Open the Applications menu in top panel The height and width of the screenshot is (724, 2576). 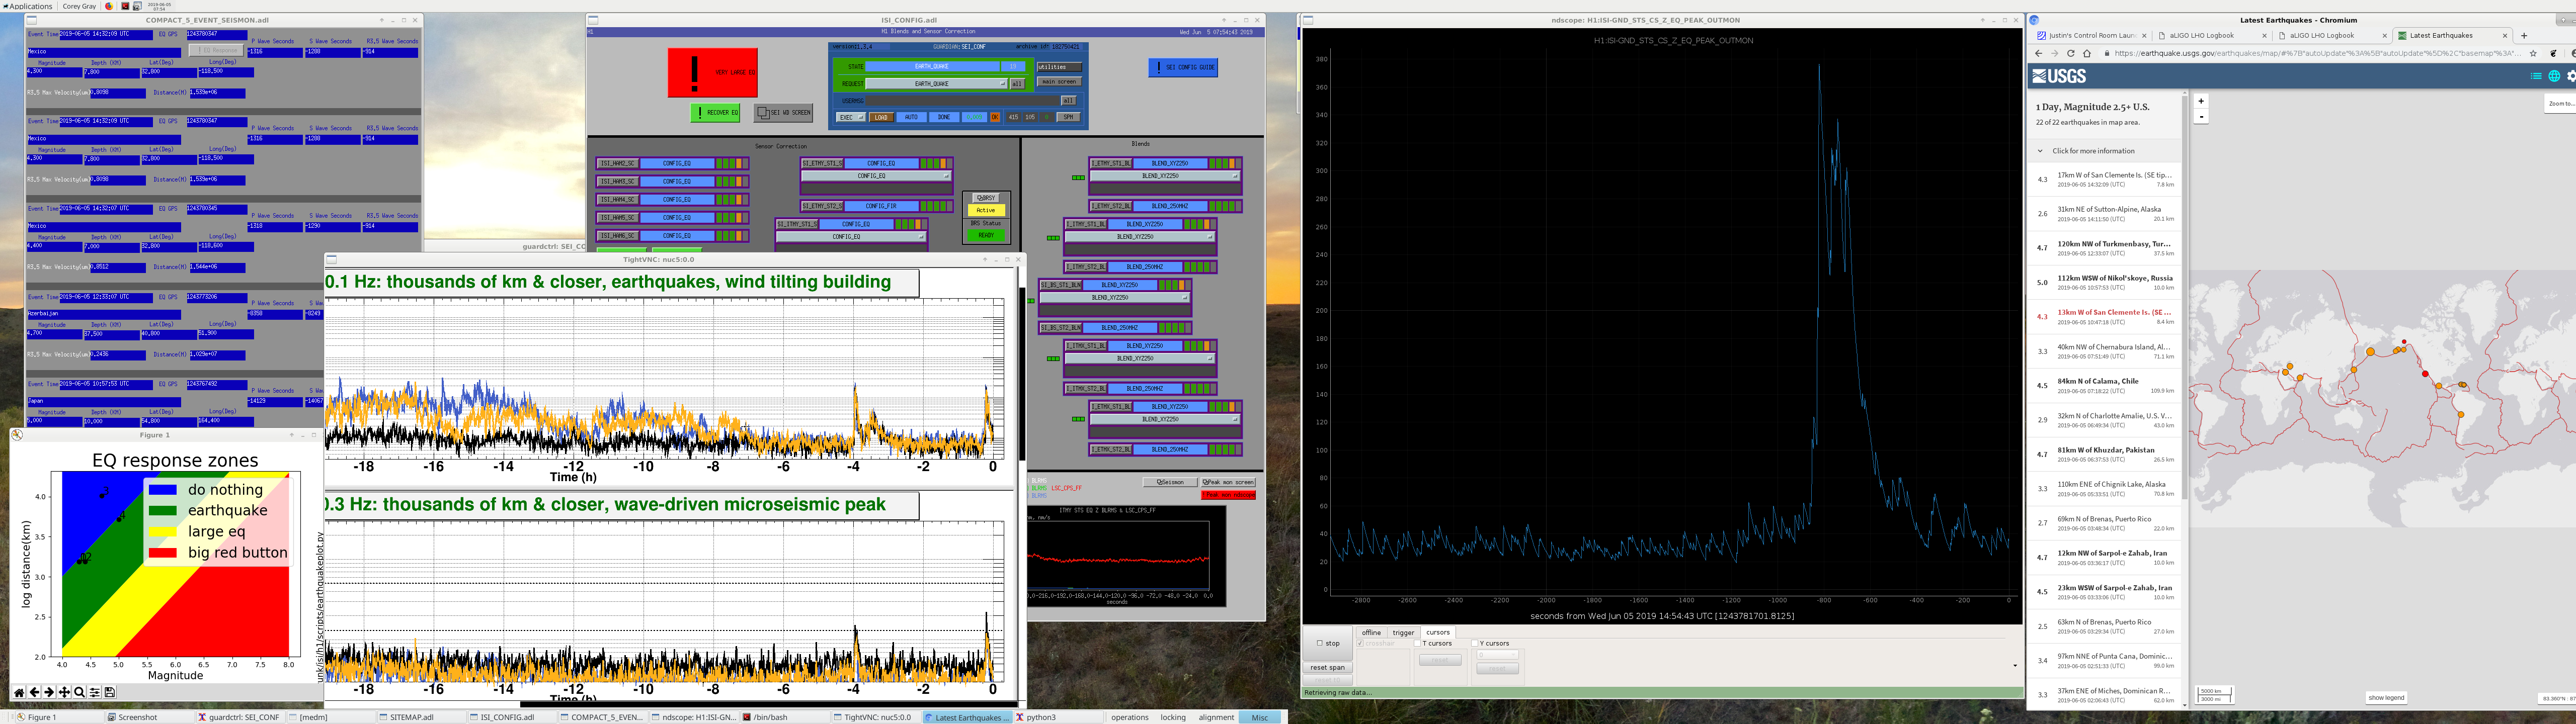coord(27,6)
